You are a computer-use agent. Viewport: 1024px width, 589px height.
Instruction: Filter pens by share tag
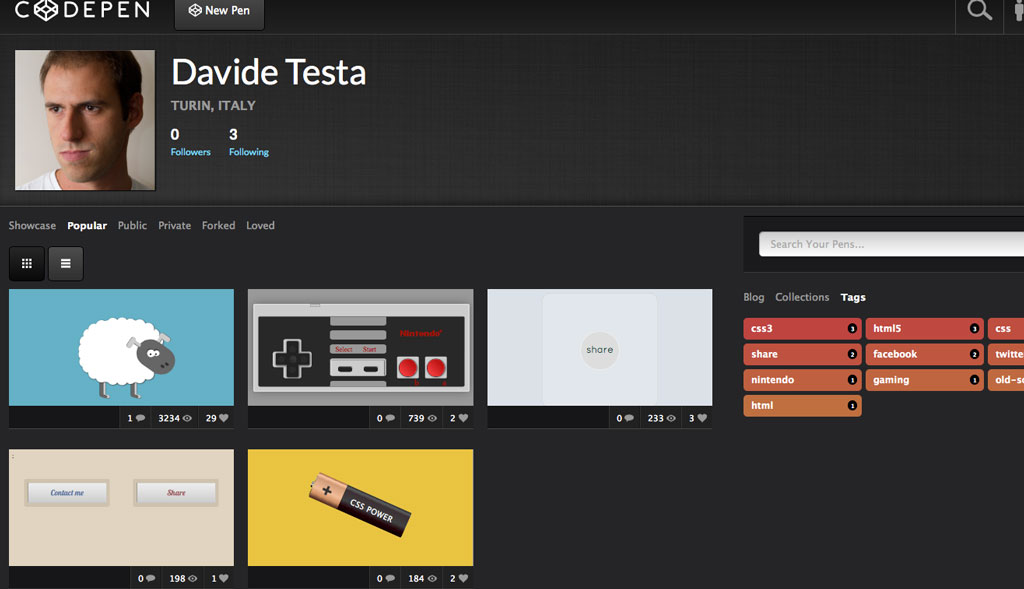point(803,354)
